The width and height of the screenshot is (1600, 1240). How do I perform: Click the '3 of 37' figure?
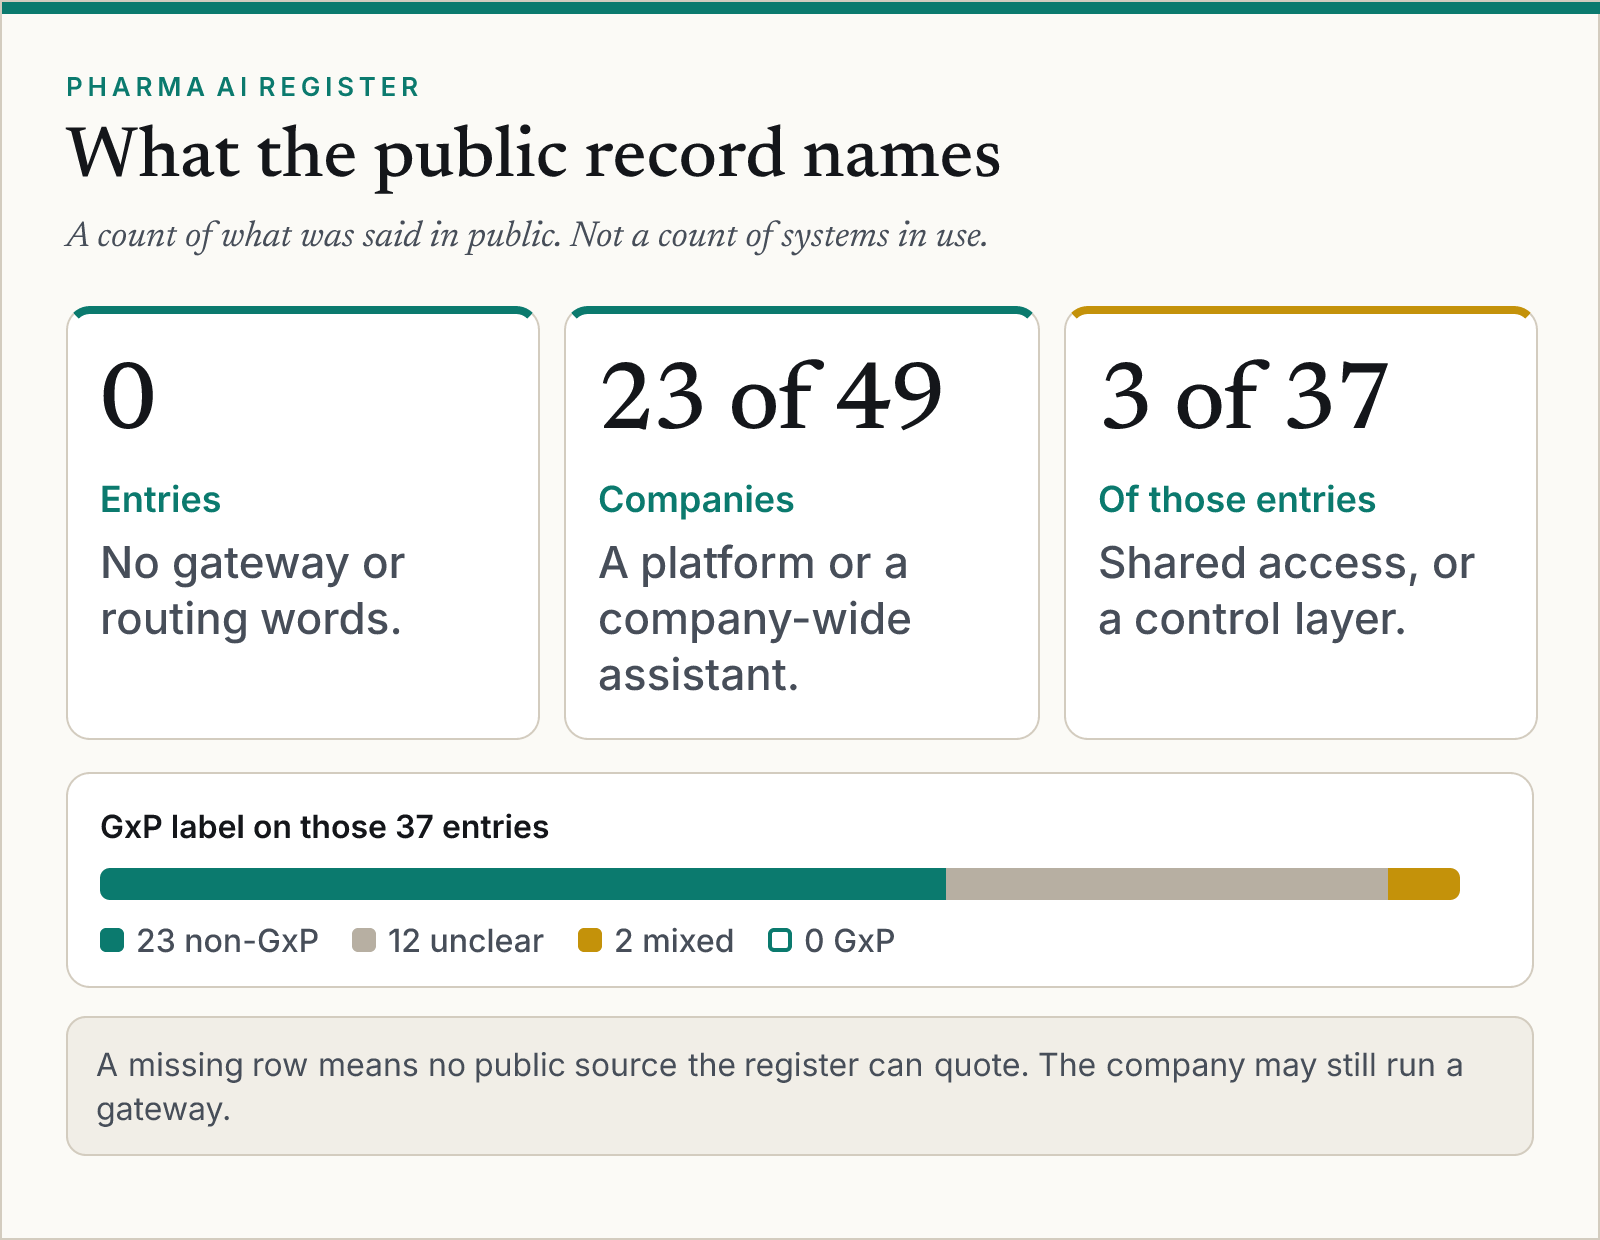tap(1244, 396)
